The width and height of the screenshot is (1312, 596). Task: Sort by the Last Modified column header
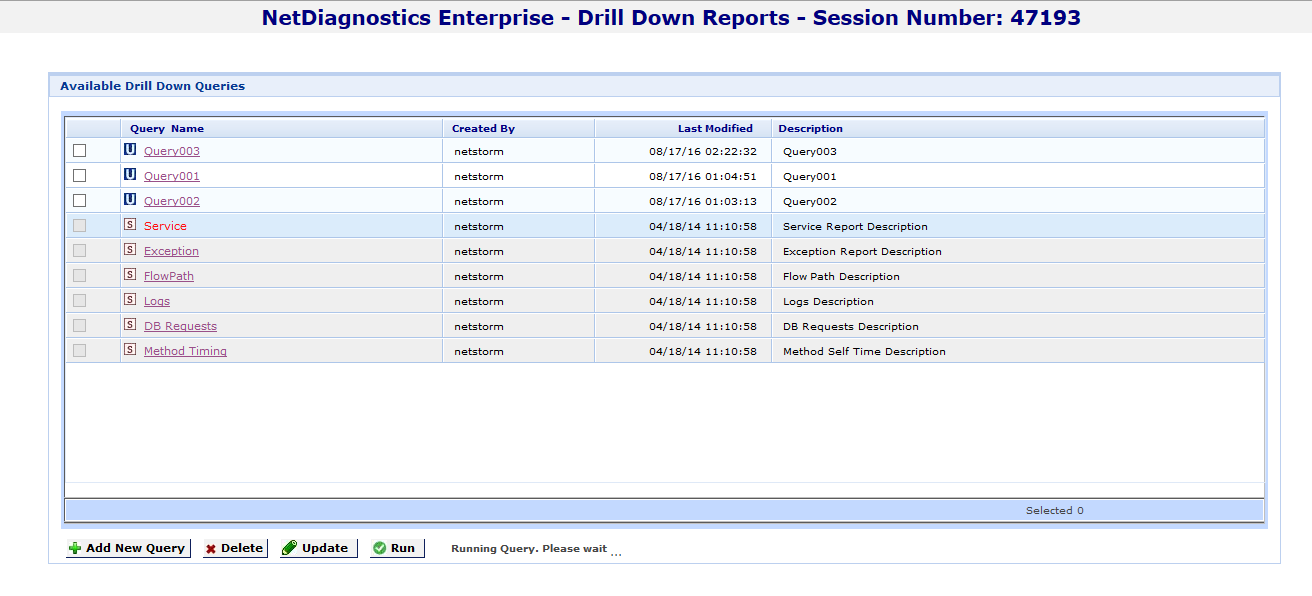(715, 128)
